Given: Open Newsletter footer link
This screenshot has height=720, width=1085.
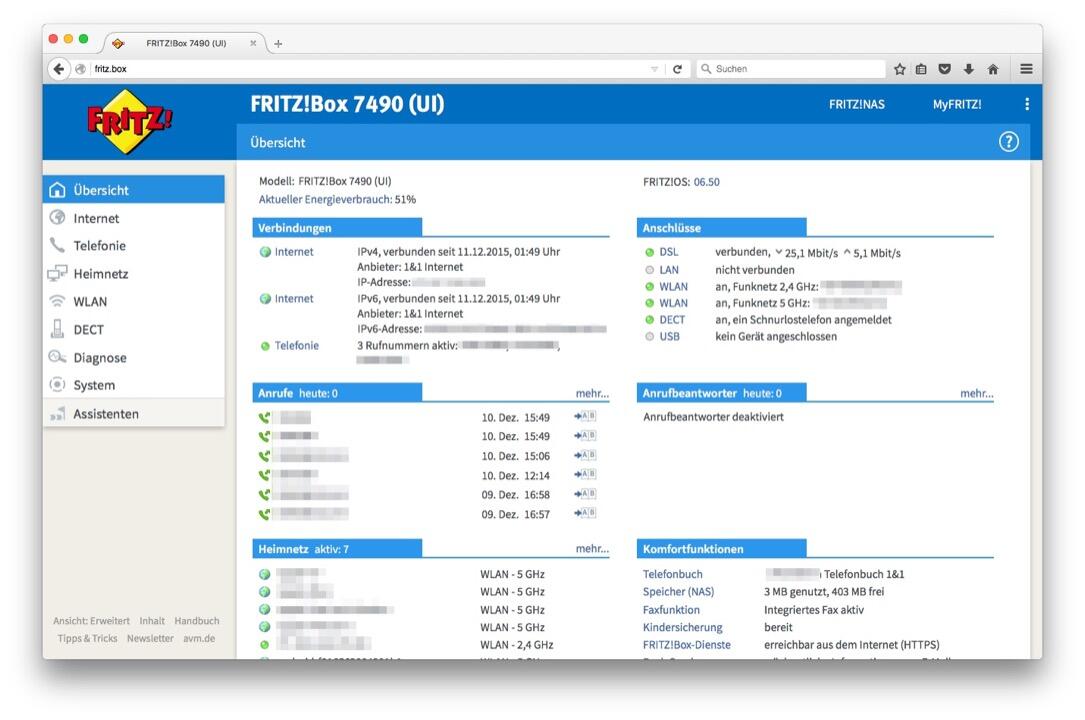Looking at the screenshot, I should pos(150,638).
